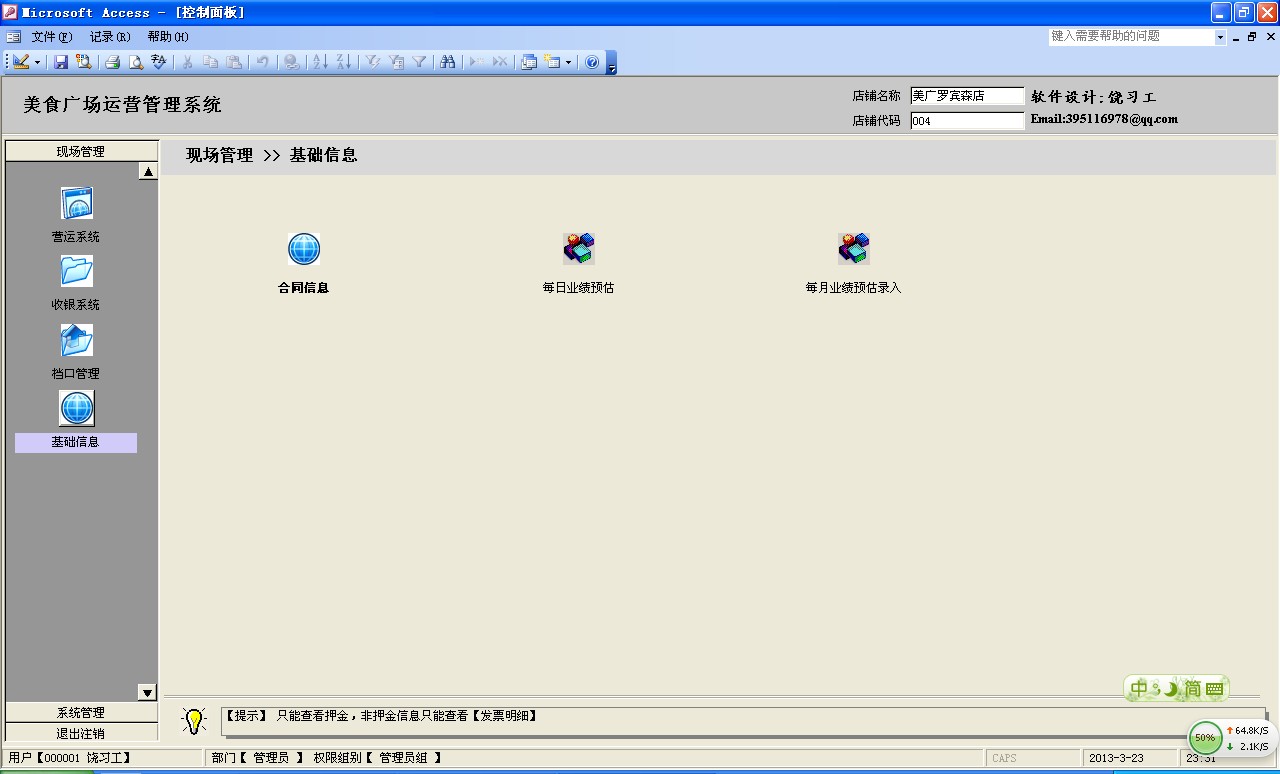This screenshot has width=1280, height=774.
Task: Click the sidebar scroll down arrow
Action: (148, 692)
